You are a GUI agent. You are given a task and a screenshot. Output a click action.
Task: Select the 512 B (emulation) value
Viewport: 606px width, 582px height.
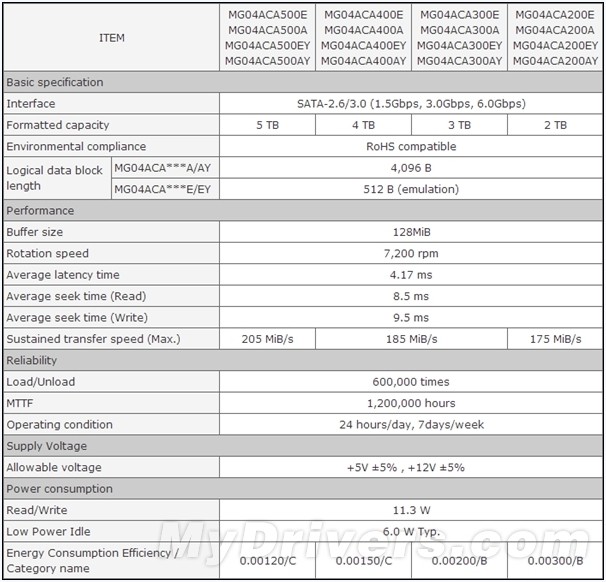coord(411,189)
